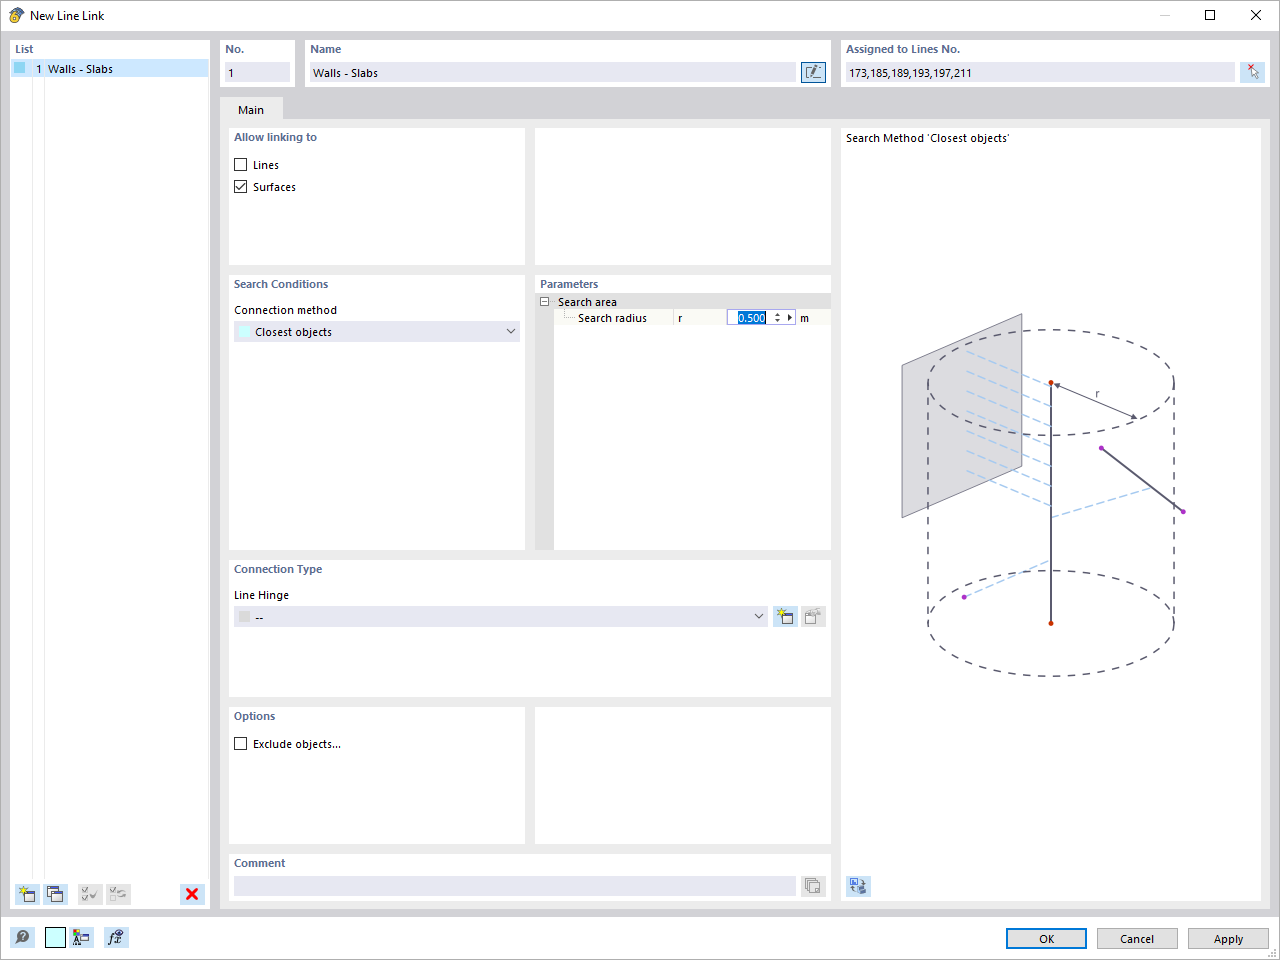Toggle the graphic view icon below the diagram

857,886
